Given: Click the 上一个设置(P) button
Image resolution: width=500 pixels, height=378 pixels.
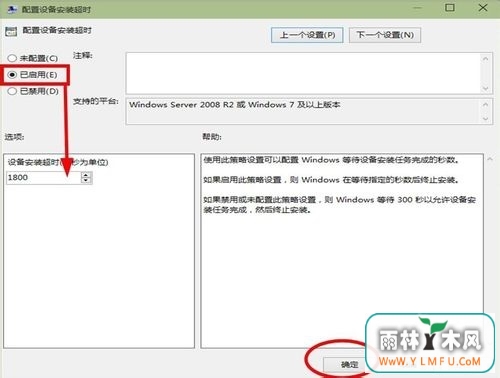Looking at the screenshot, I should click(x=307, y=35).
